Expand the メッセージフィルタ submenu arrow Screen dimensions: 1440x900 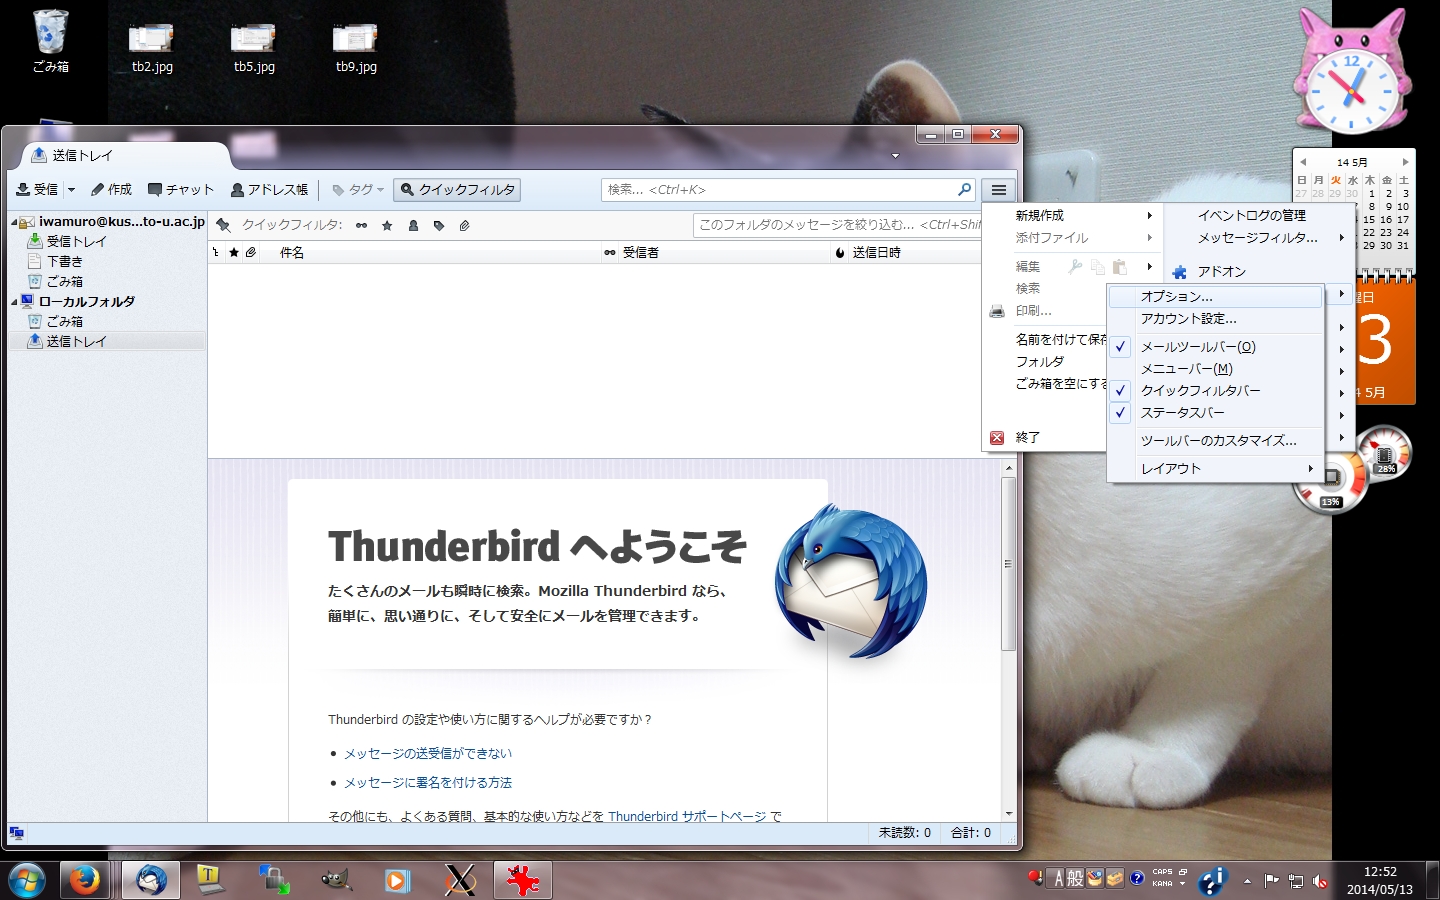click(1341, 238)
